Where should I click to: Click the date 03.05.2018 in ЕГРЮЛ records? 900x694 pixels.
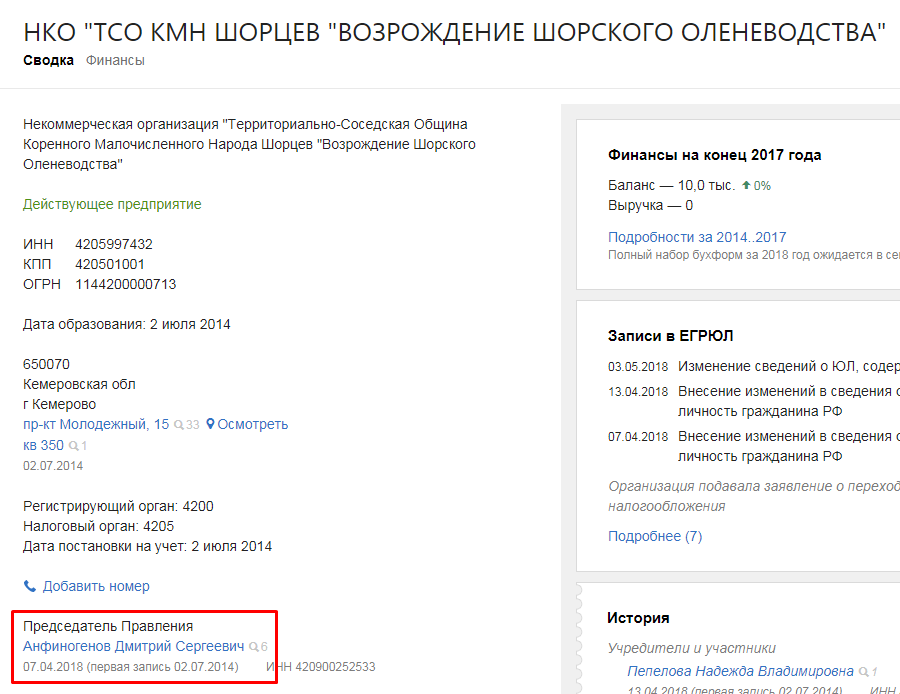(638, 367)
